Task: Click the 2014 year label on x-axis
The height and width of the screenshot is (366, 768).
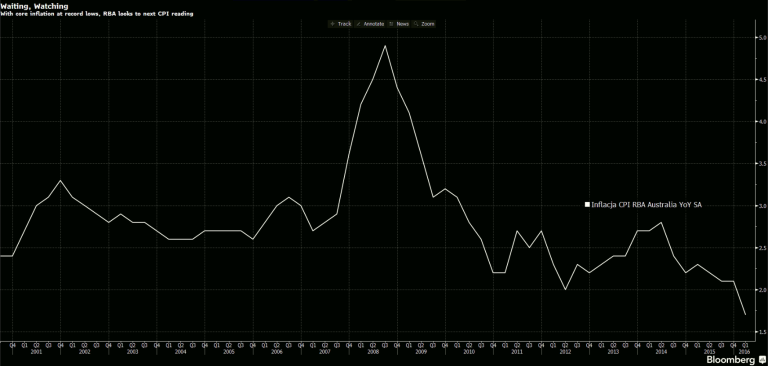Action: [x=661, y=351]
